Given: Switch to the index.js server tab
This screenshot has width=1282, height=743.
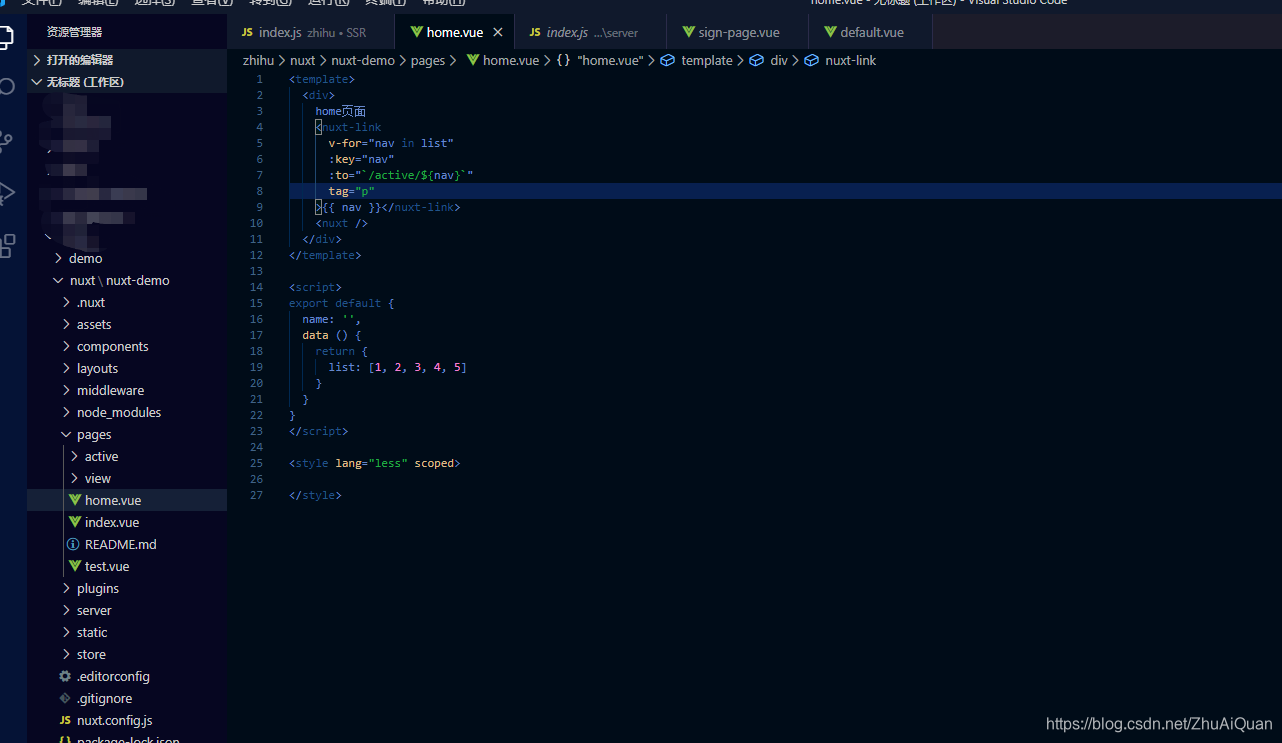Looking at the screenshot, I should [x=590, y=32].
